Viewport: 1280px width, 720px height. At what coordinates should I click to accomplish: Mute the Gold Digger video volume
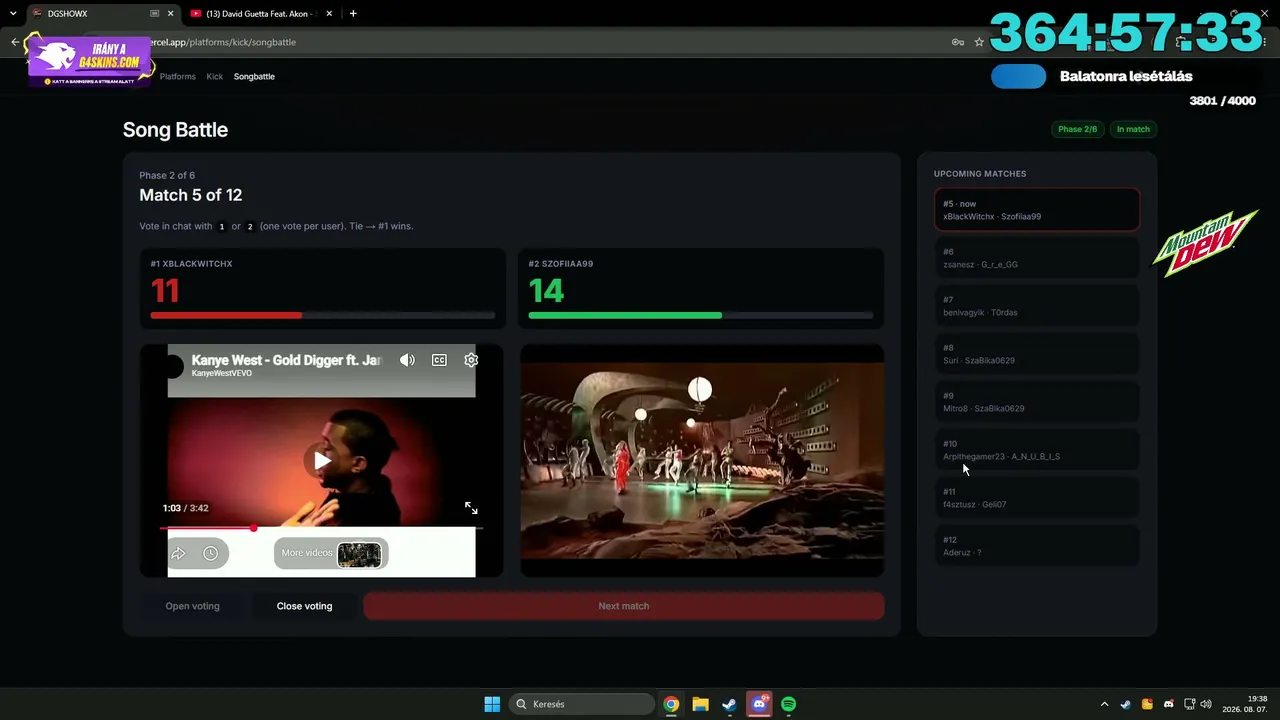point(407,360)
